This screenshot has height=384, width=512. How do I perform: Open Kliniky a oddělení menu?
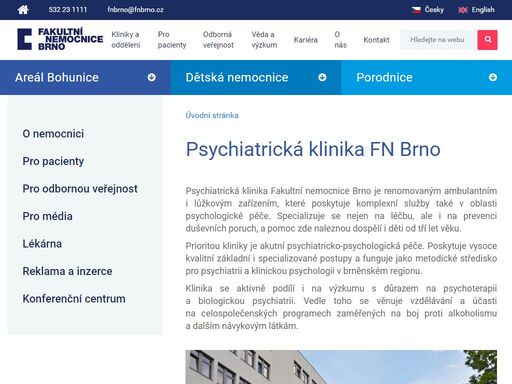[x=126, y=40]
